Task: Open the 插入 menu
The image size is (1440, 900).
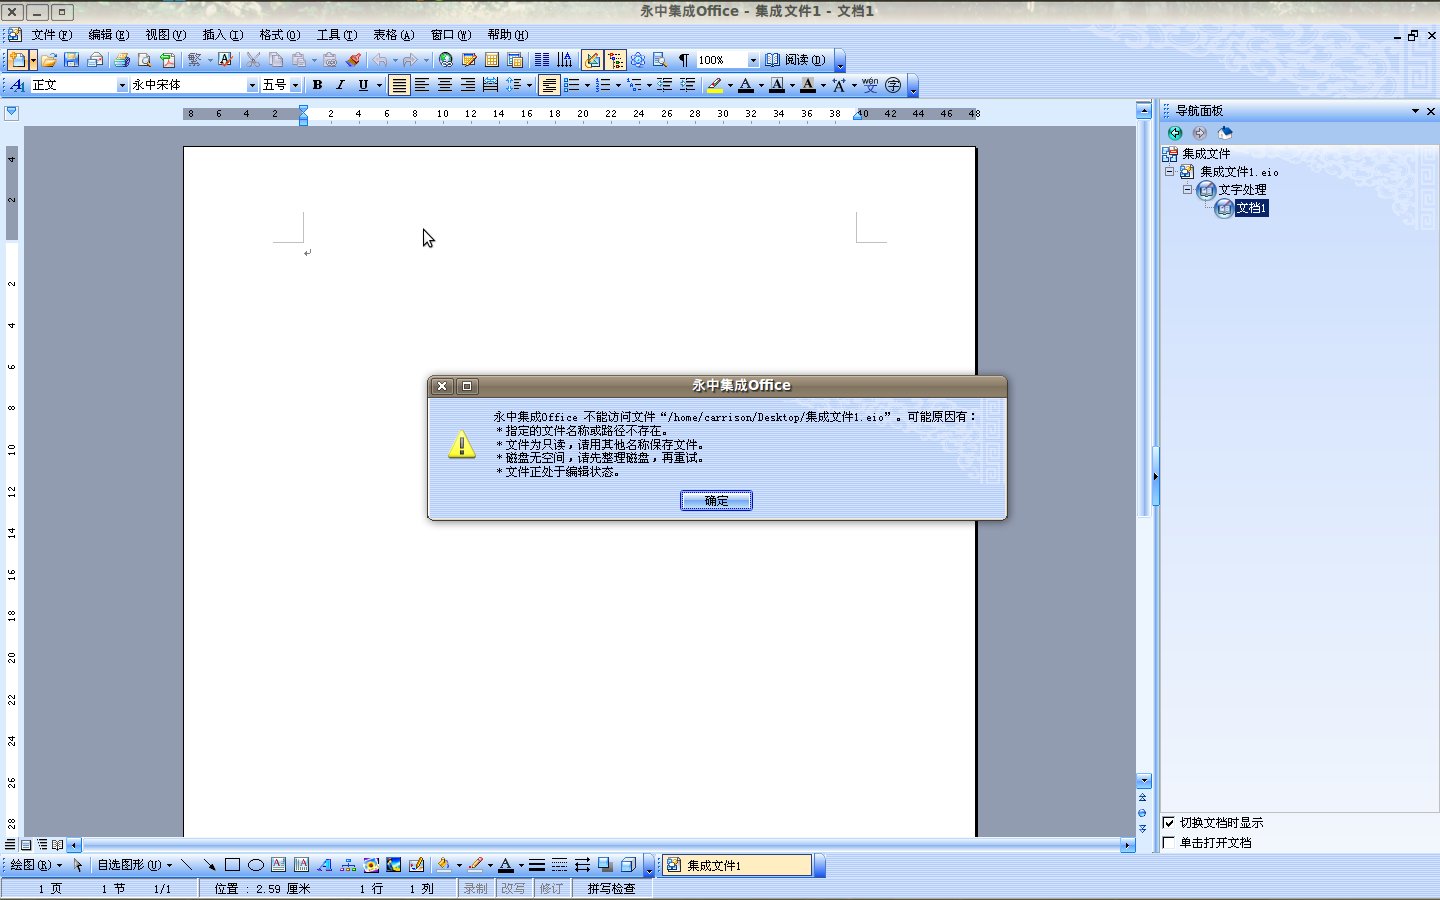Action: coord(222,35)
